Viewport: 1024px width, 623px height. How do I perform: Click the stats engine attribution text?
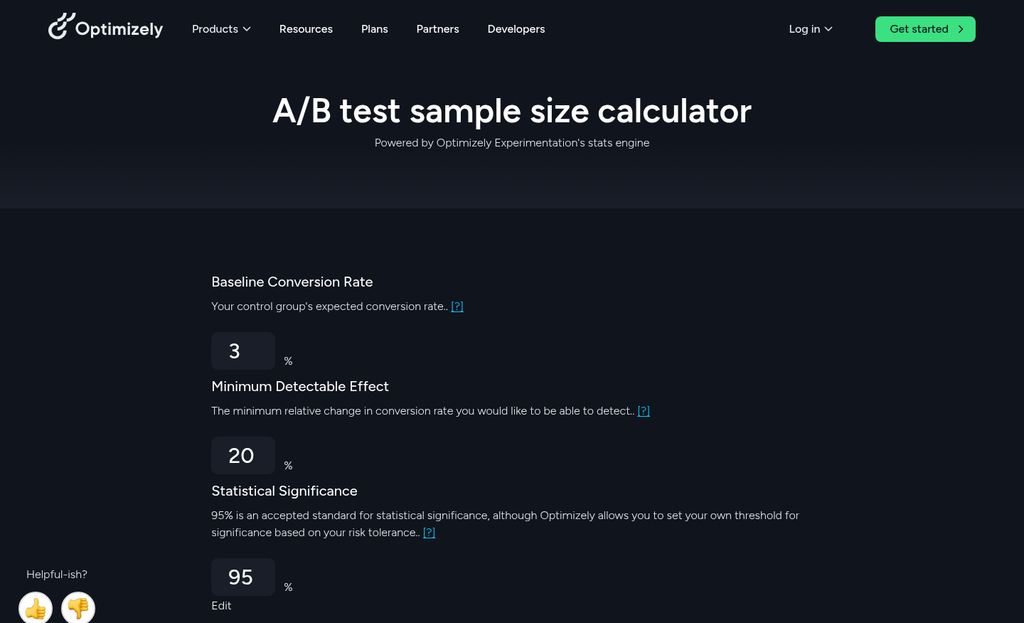[512, 142]
